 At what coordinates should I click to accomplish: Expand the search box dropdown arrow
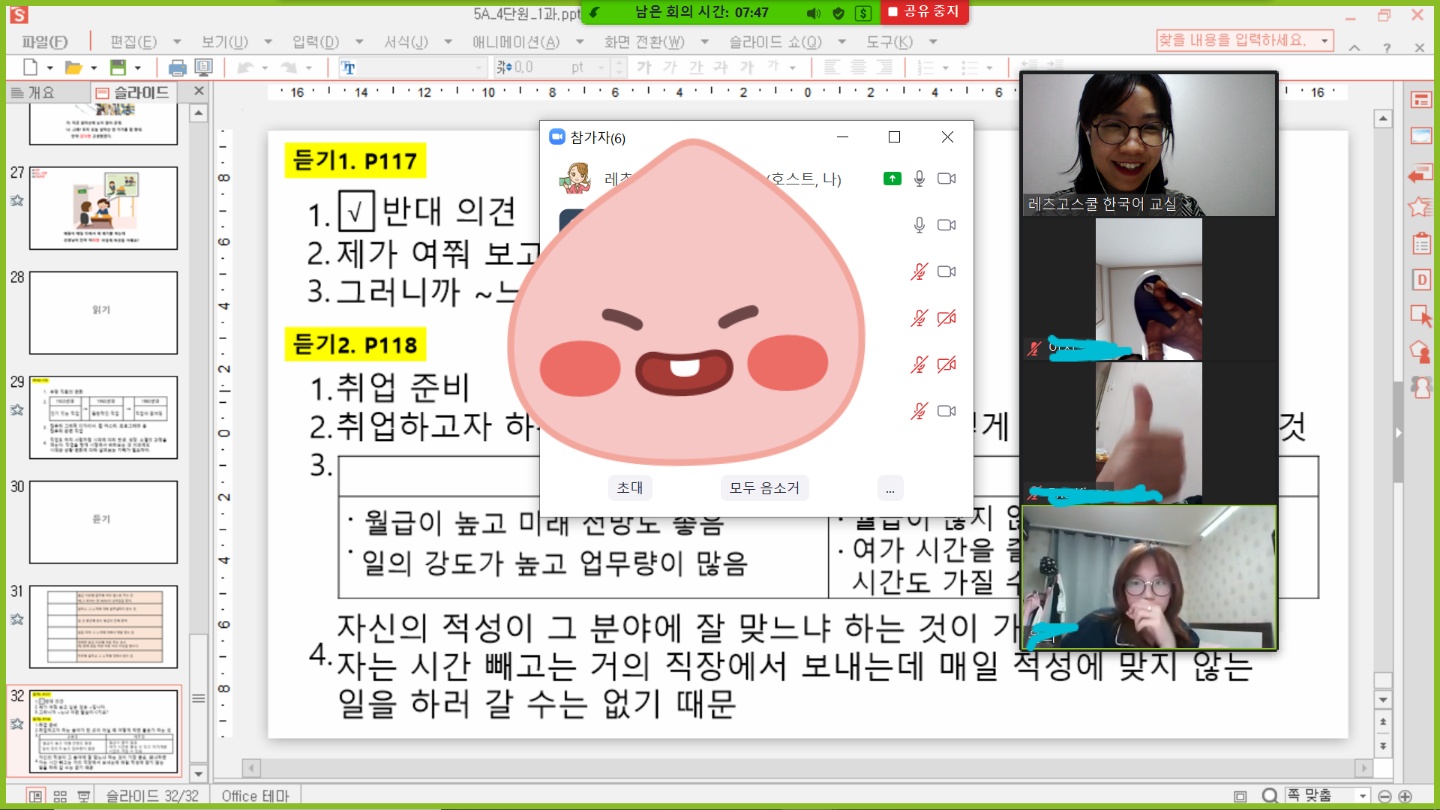[1325, 41]
